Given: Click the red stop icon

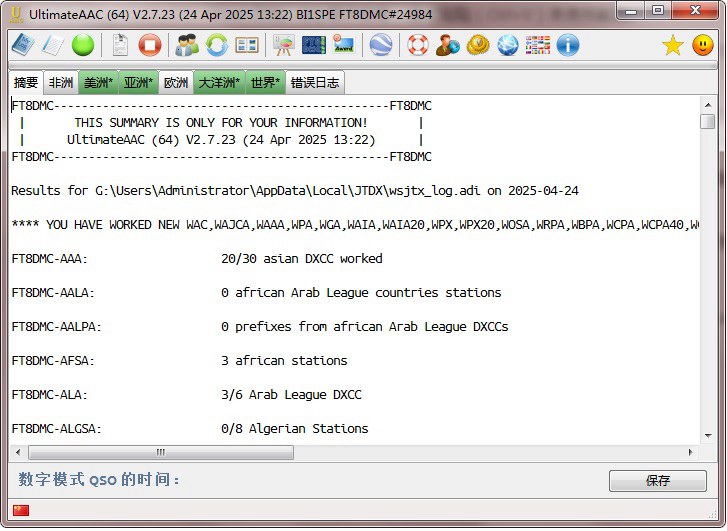Looking at the screenshot, I should click(150, 45).
